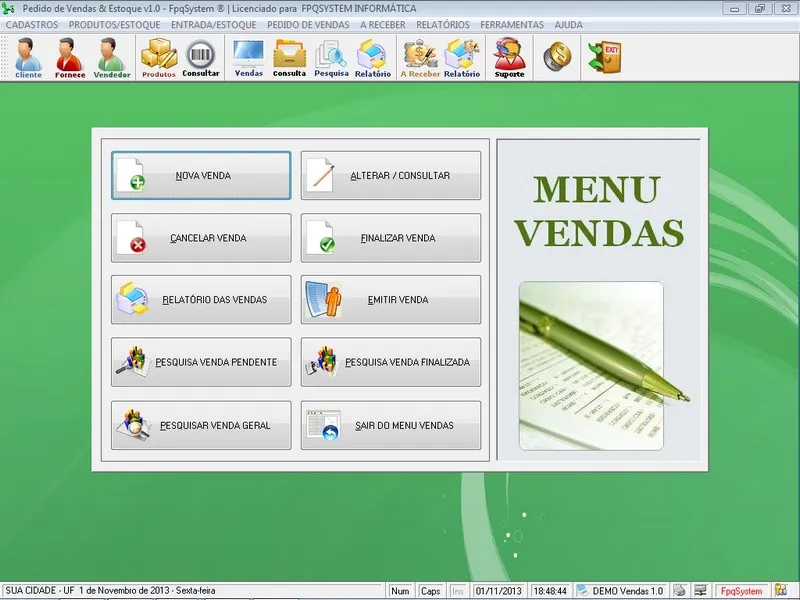
Task: Open Produtos boxes icon in toolbar
Action: coord(158,58)
